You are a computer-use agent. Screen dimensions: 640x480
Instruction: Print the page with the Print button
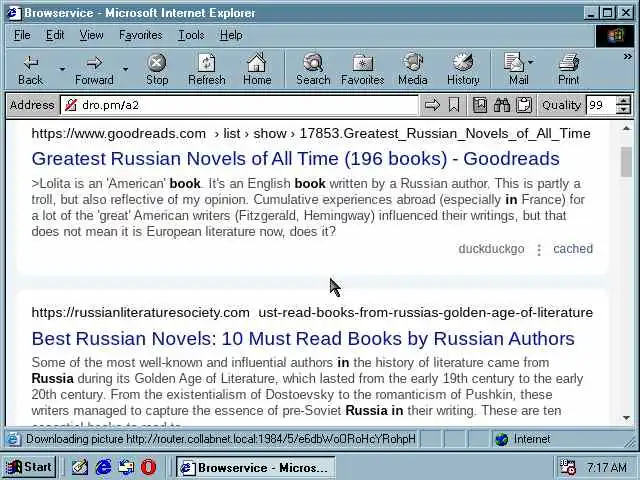click(569, 69)
